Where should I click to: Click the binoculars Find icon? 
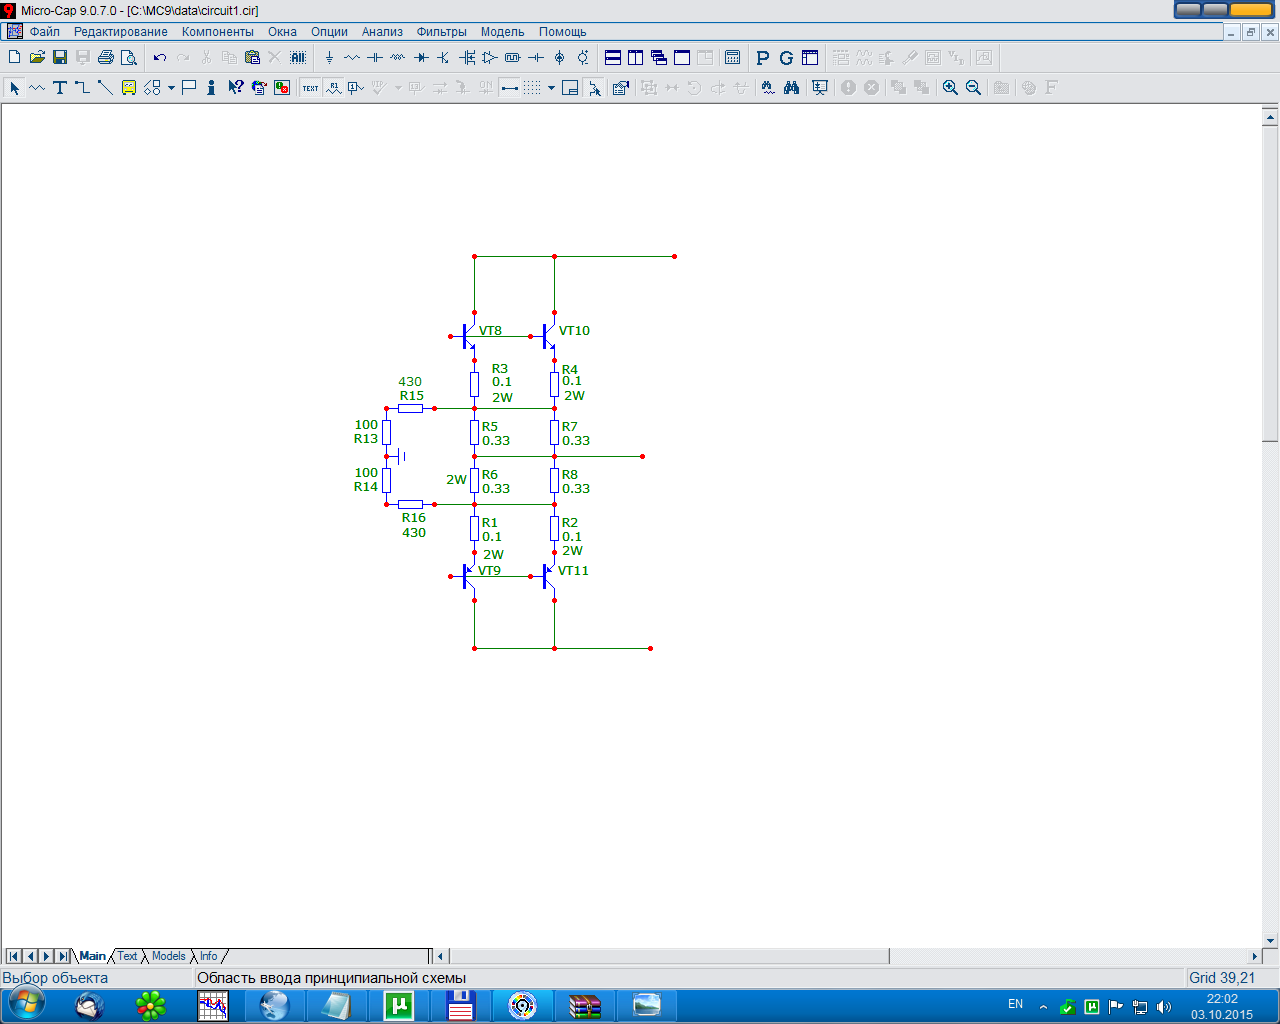pos(791,88)
